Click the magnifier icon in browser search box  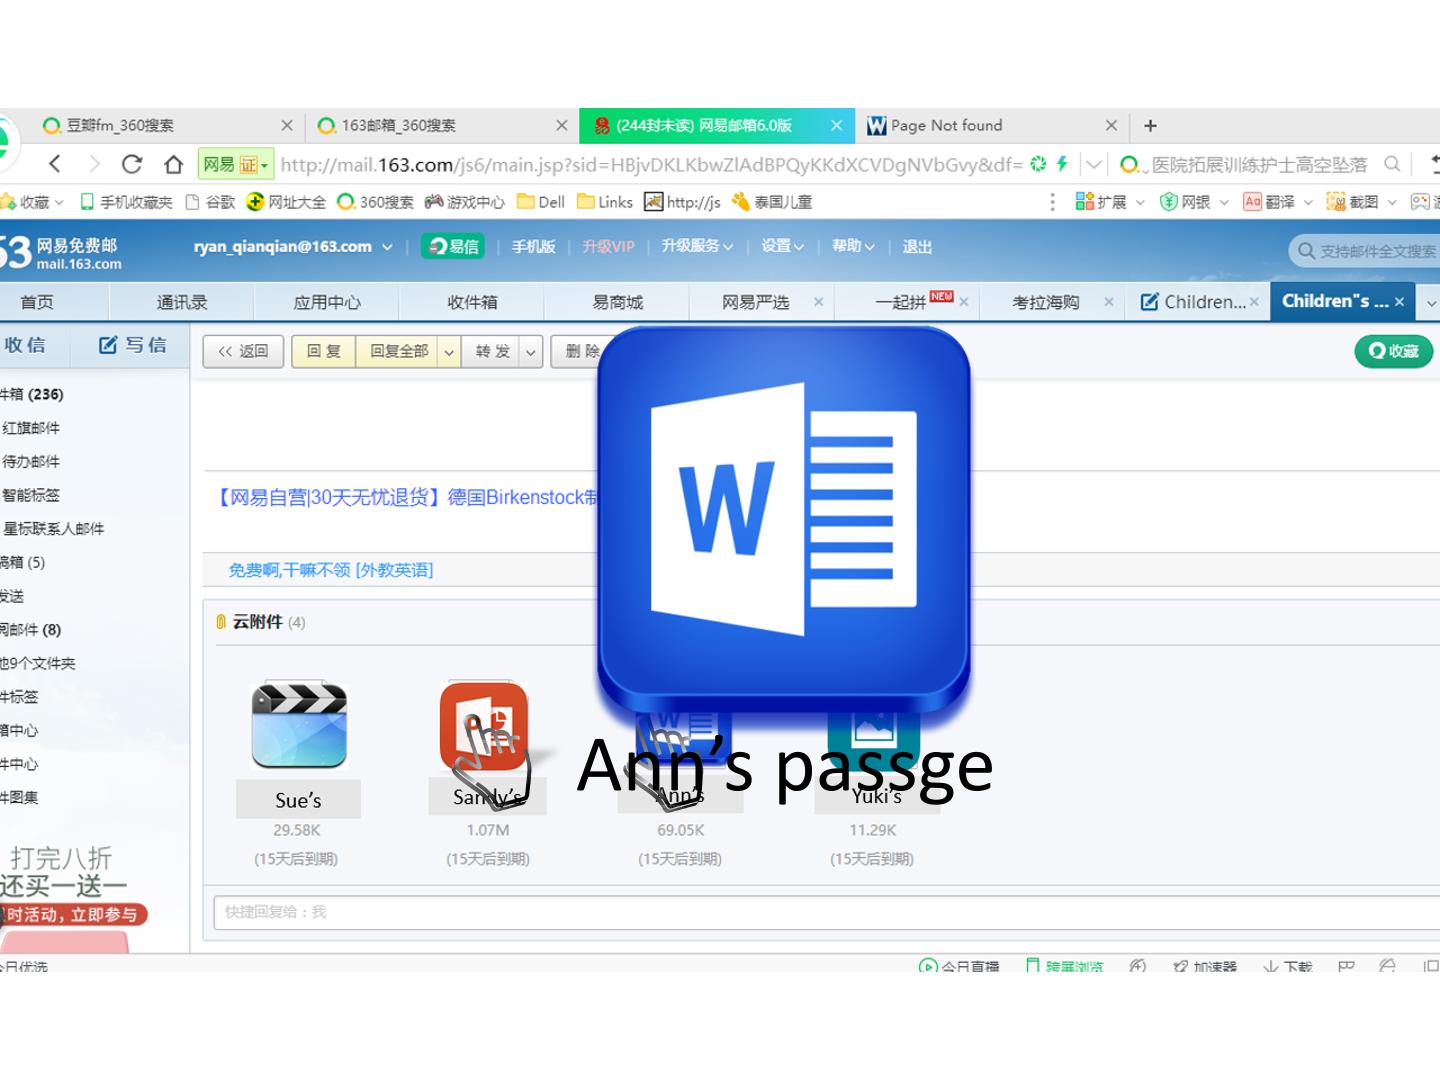pos(1392,164)
